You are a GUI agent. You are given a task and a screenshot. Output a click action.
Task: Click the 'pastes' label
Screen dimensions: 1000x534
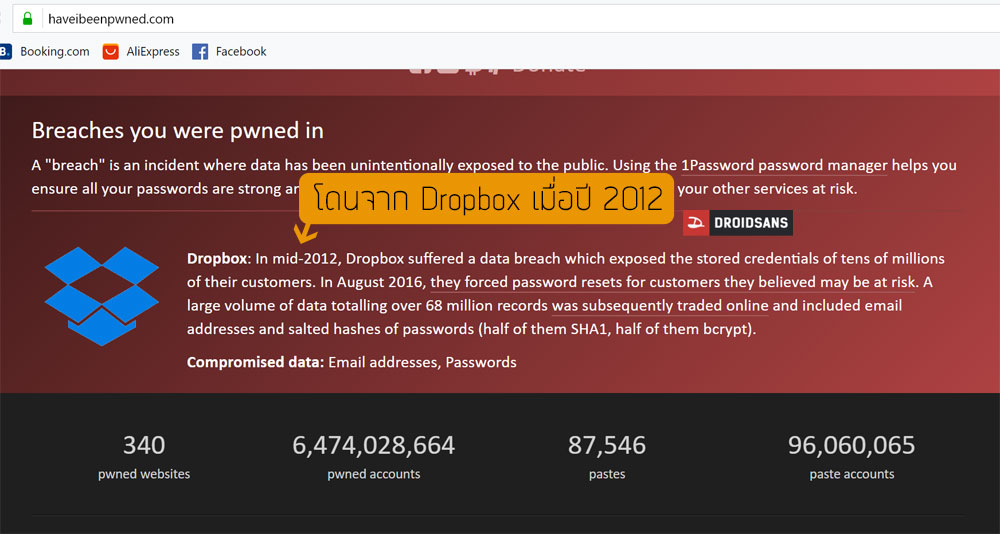click(x=607, y=474)
